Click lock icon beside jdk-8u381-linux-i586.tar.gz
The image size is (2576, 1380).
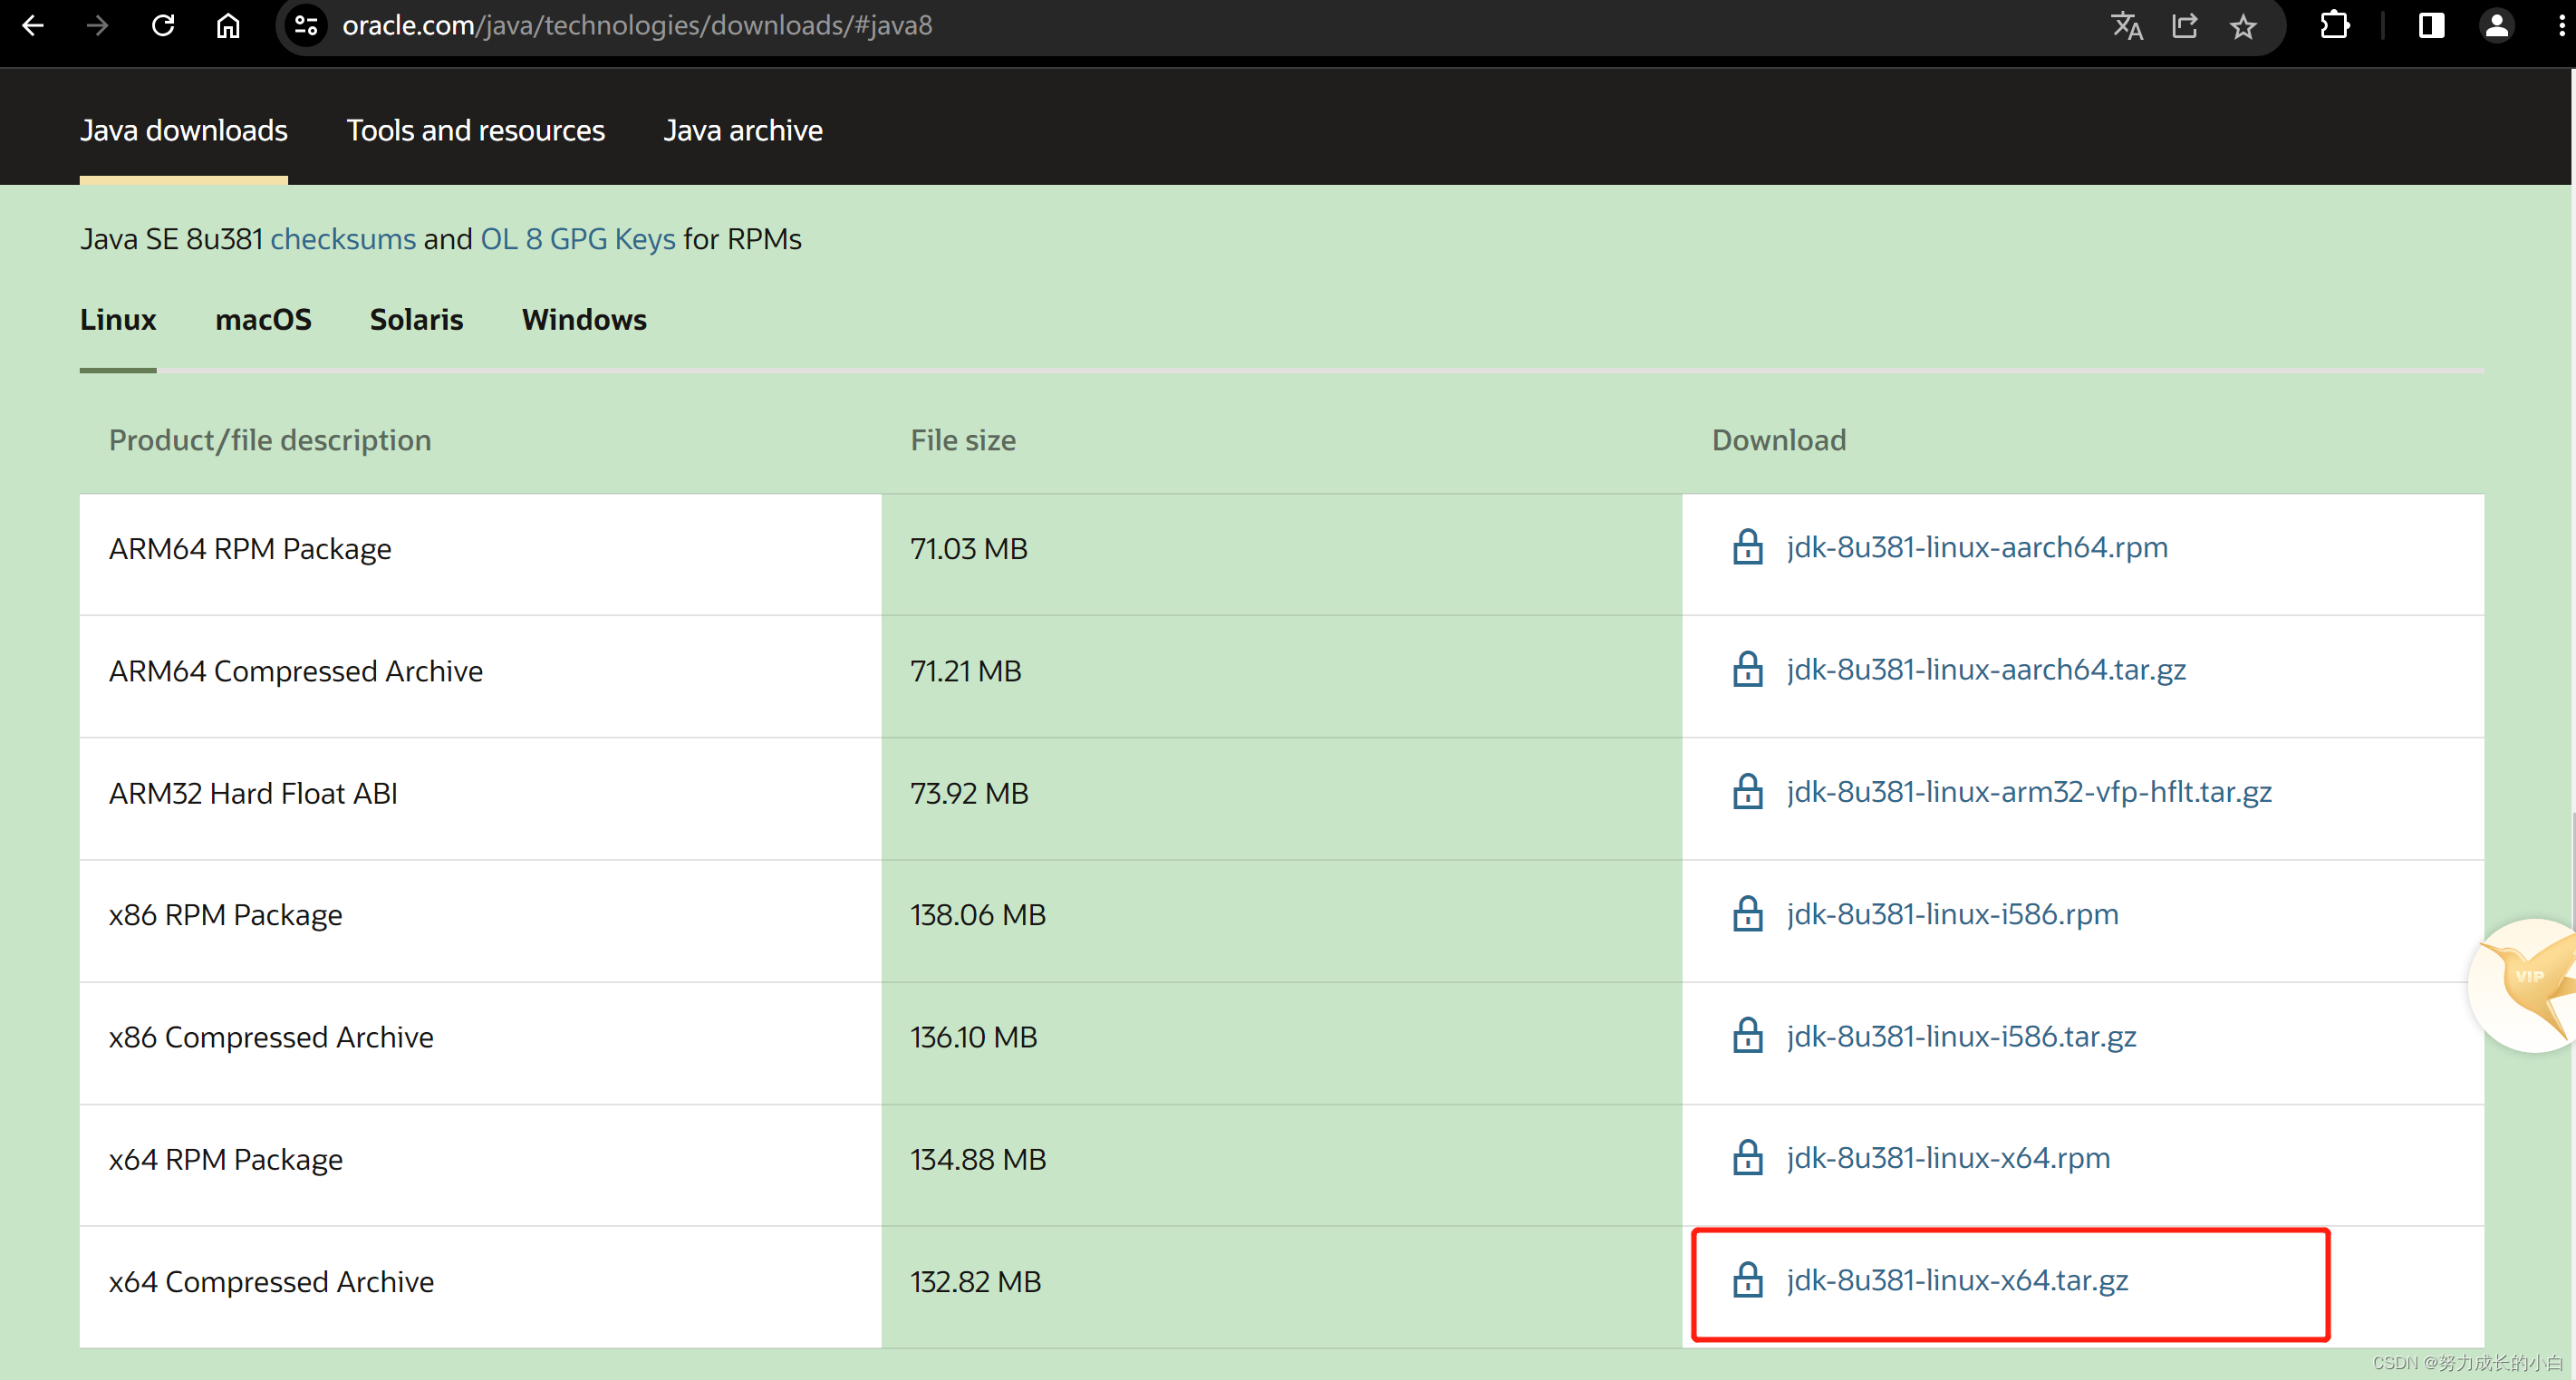coord(1747,1035)
